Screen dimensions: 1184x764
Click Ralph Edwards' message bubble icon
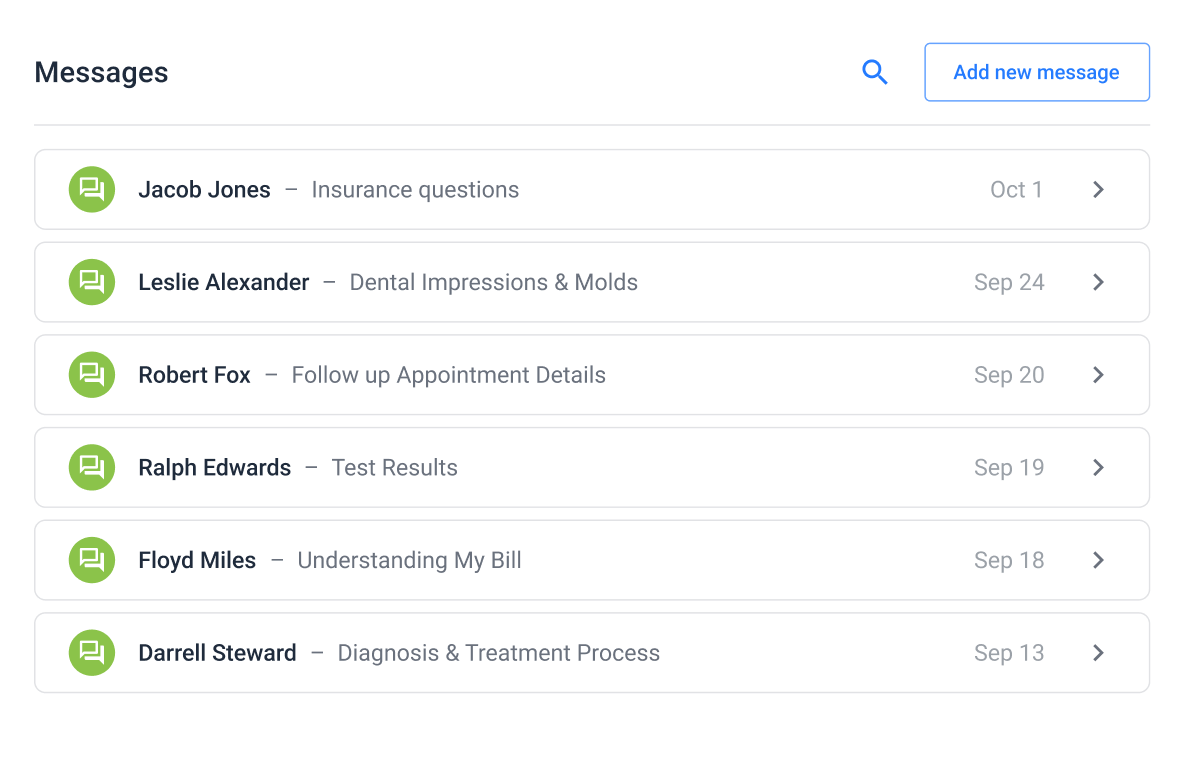[92, 467]
